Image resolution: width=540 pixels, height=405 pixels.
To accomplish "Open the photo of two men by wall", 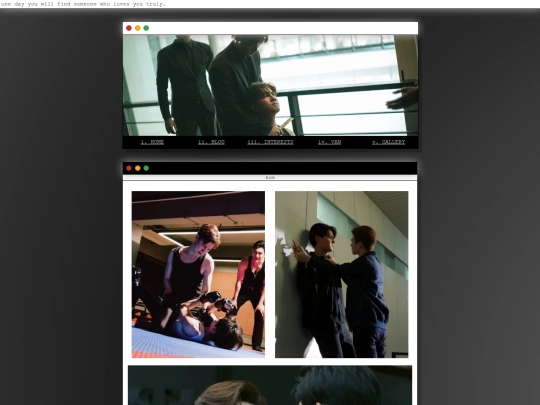I will click(342, 274).
